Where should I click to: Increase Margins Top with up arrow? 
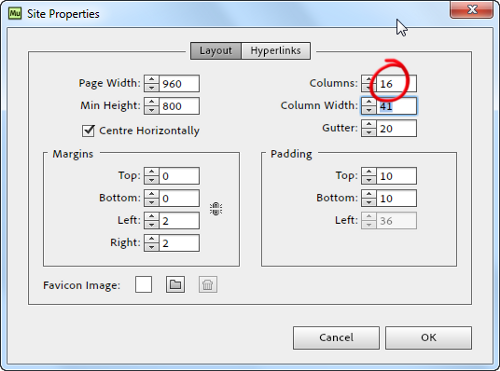pos(152,172)
